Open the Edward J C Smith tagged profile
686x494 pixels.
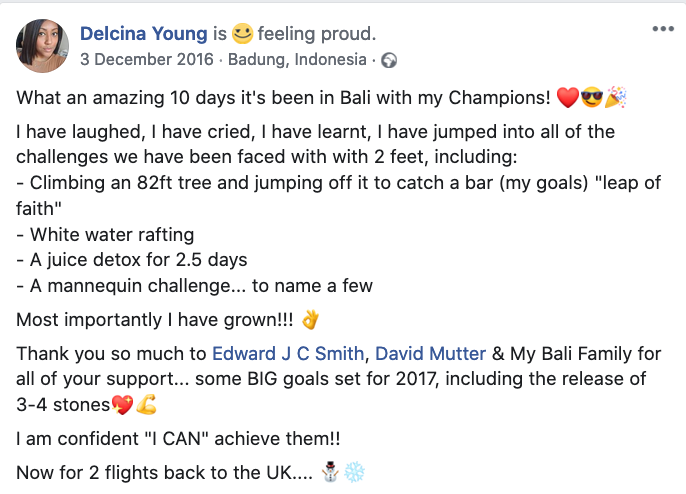point(289,353)
